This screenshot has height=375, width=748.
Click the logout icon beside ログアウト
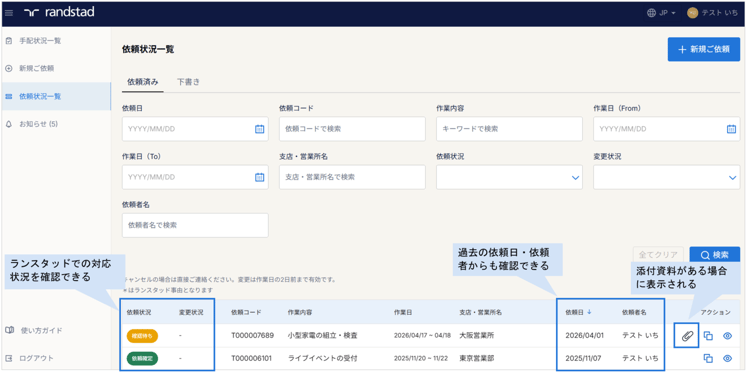click(9, 358)
